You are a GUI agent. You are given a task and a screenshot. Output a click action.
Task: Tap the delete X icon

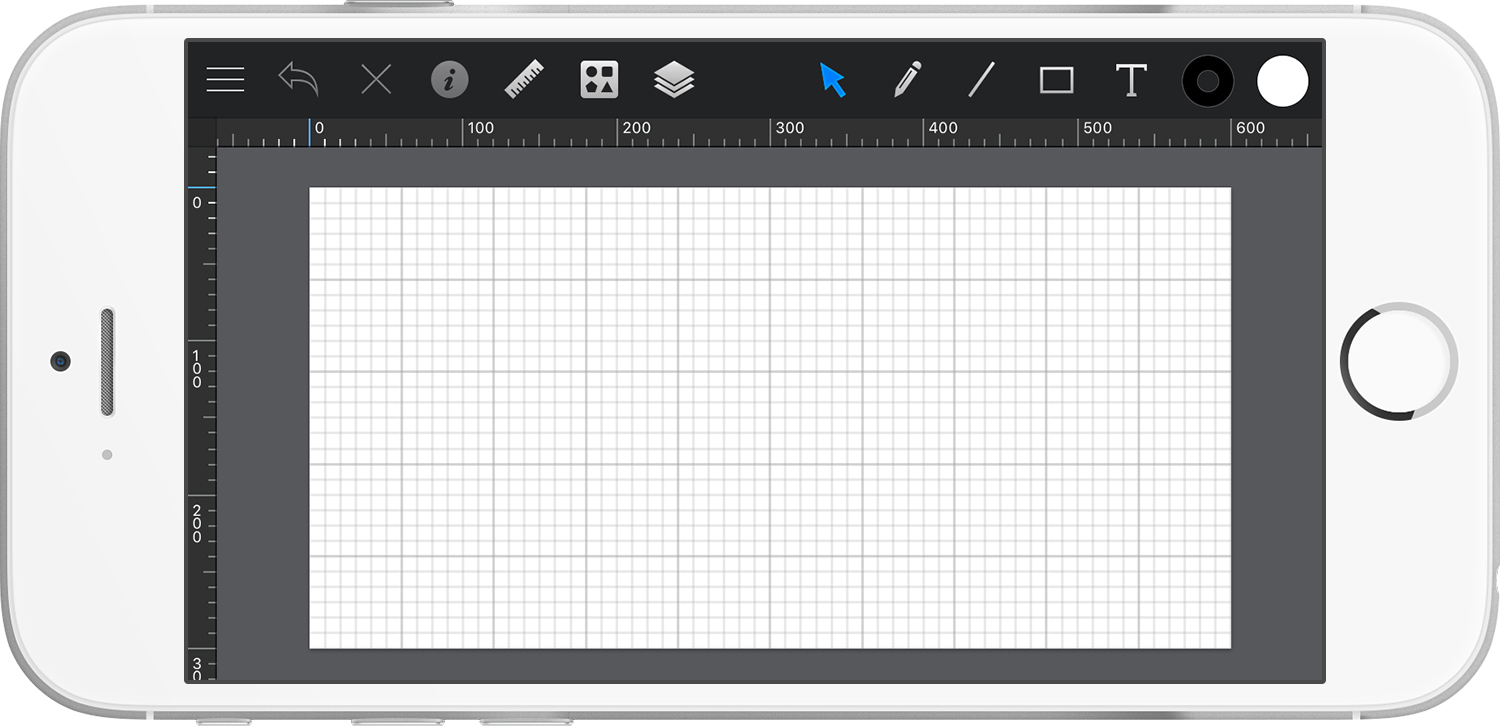[x=376, y=80]
